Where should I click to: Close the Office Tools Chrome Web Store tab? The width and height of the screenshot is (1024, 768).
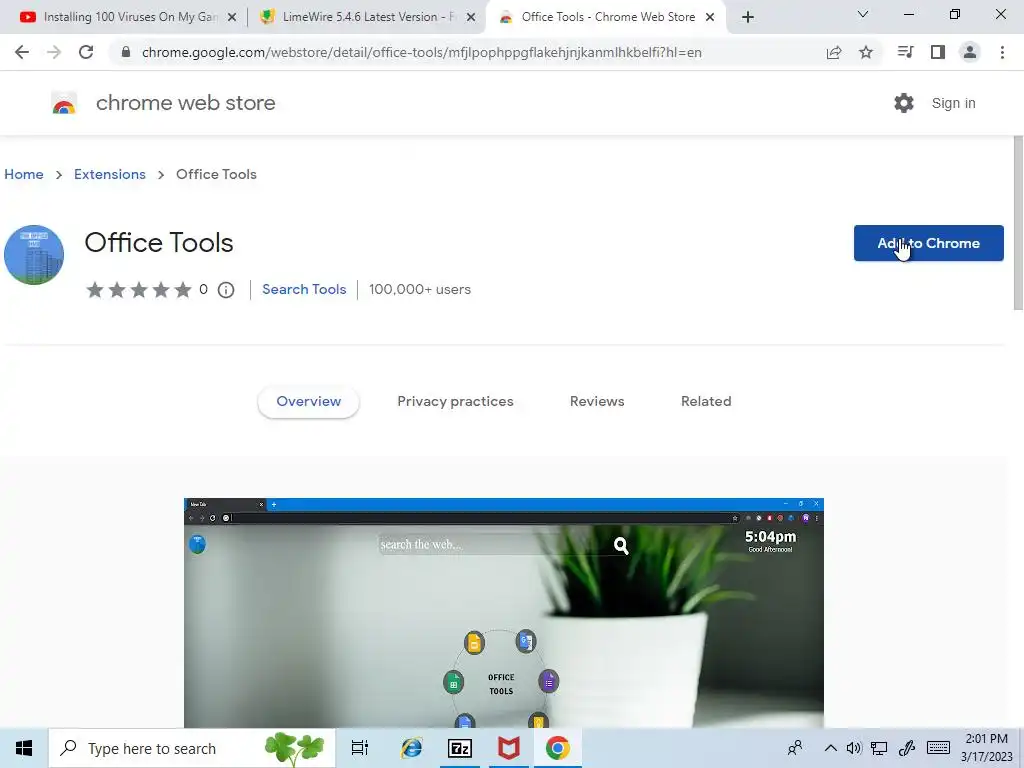tap(710, 17)
